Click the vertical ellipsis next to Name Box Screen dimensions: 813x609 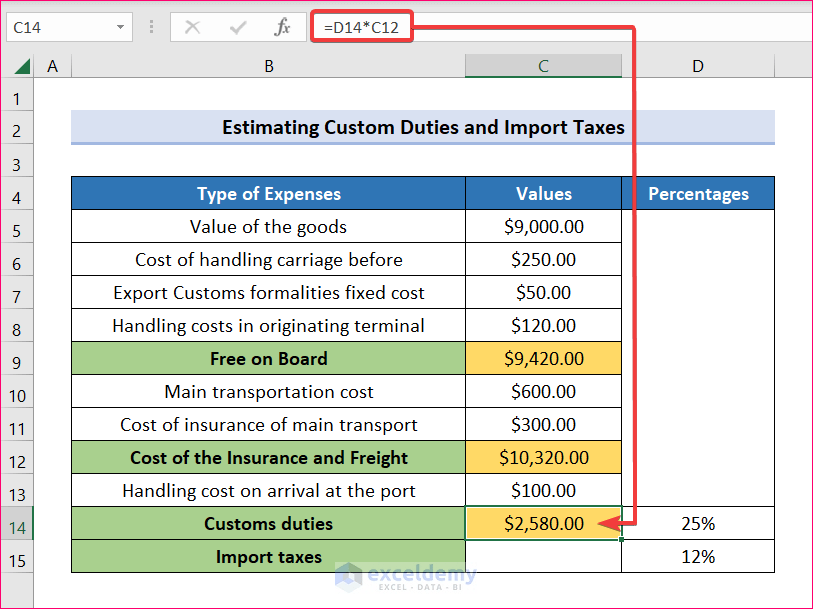[151, 27]
